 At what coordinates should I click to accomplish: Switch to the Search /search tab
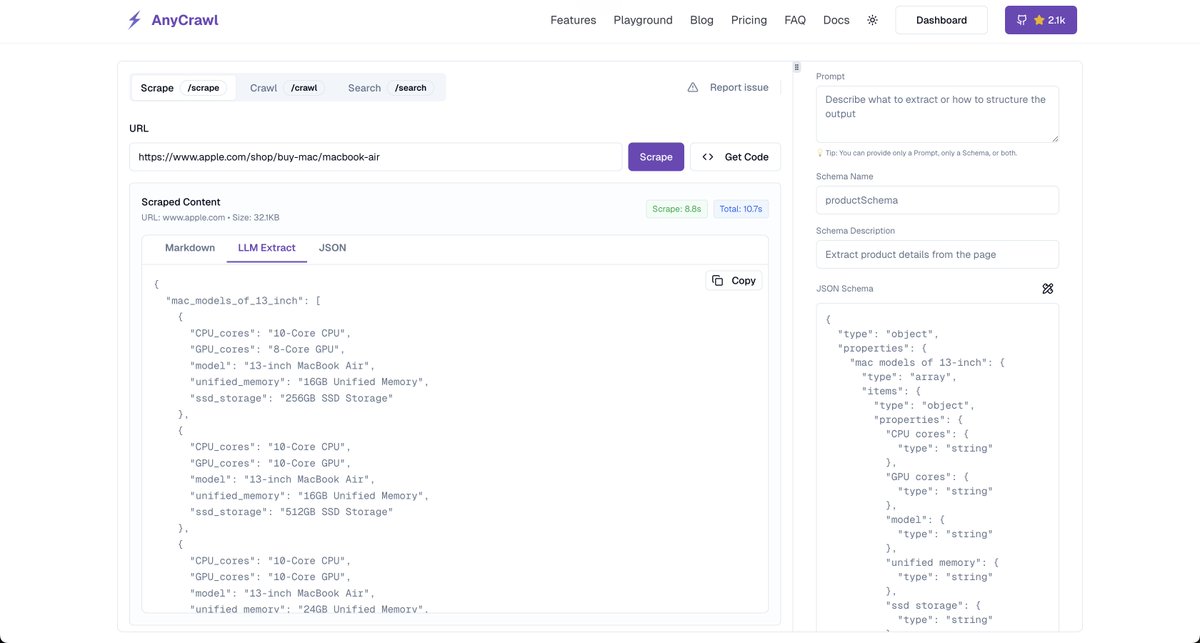pyautogui.click(x=391, y=88)
